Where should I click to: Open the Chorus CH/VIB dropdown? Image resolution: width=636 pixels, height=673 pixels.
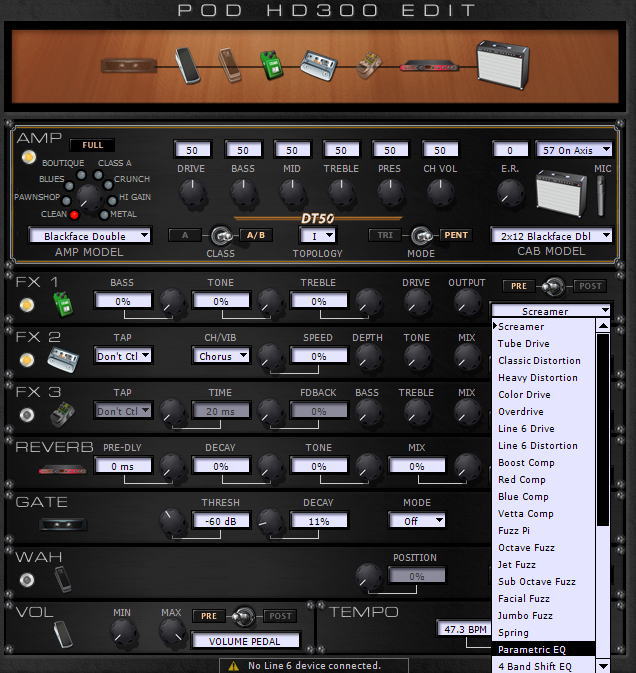(220, 356)
